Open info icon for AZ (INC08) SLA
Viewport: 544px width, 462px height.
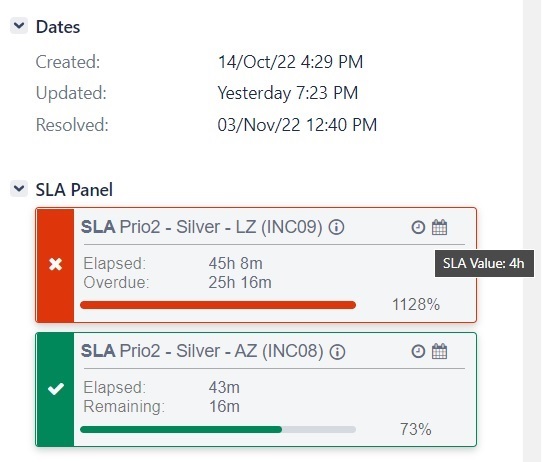point(337,352)
